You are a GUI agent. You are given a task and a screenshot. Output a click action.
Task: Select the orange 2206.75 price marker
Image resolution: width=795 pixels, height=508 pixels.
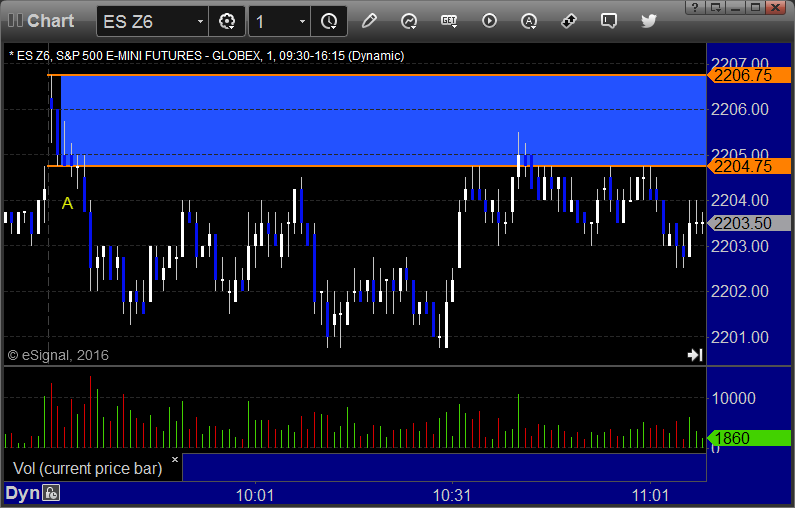click(749, 75)
